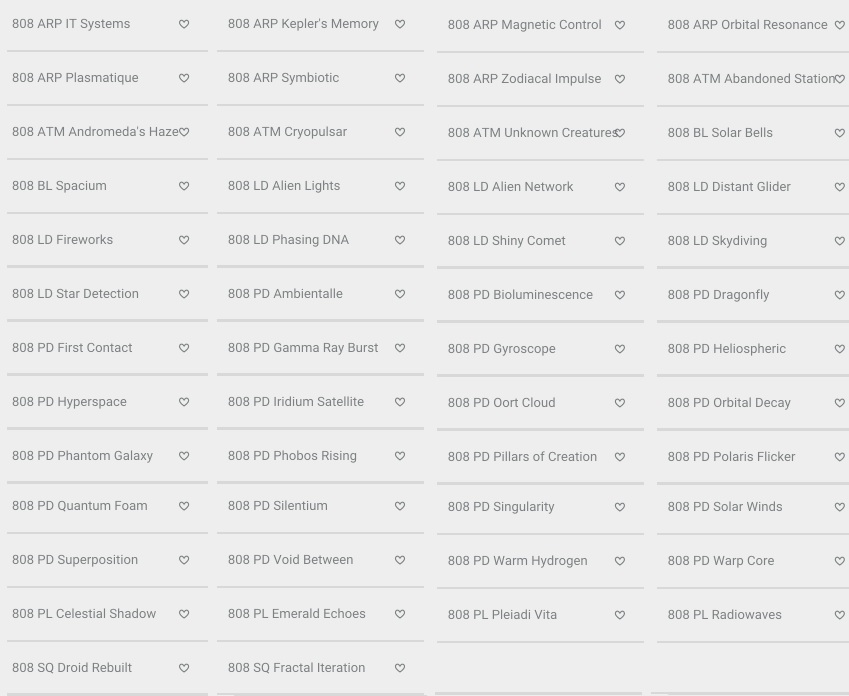Toggle favorite for 808 PD Silentium
The image size is (849, 696).
[x=400, y=506]
